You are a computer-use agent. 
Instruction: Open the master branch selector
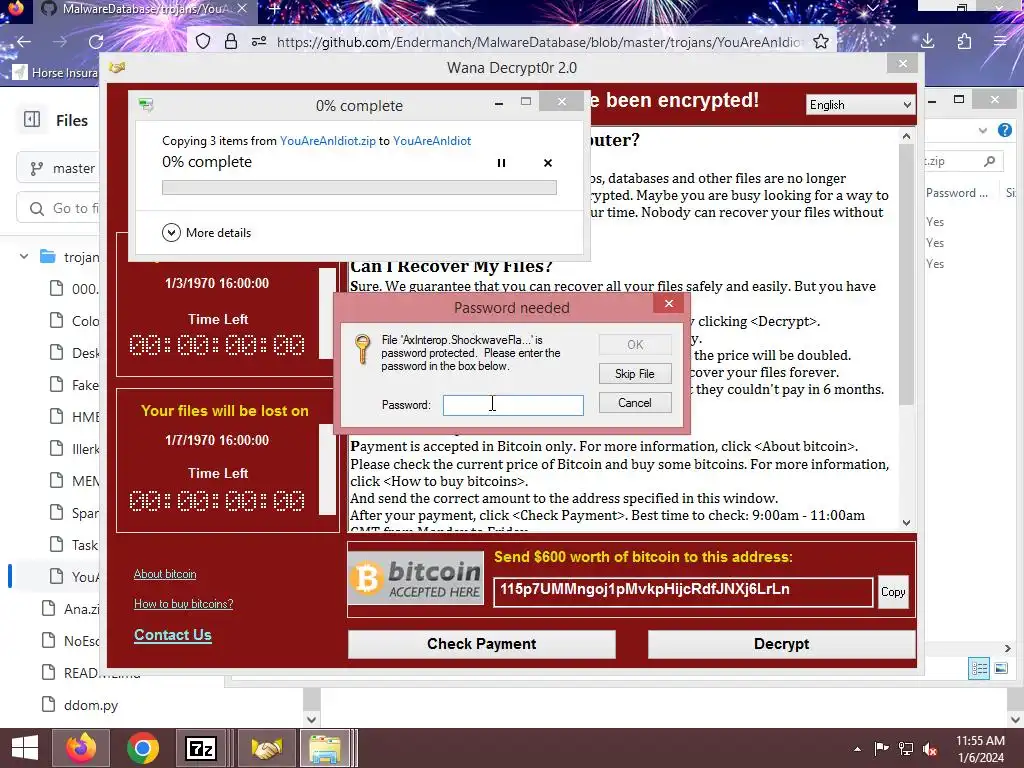57,168
